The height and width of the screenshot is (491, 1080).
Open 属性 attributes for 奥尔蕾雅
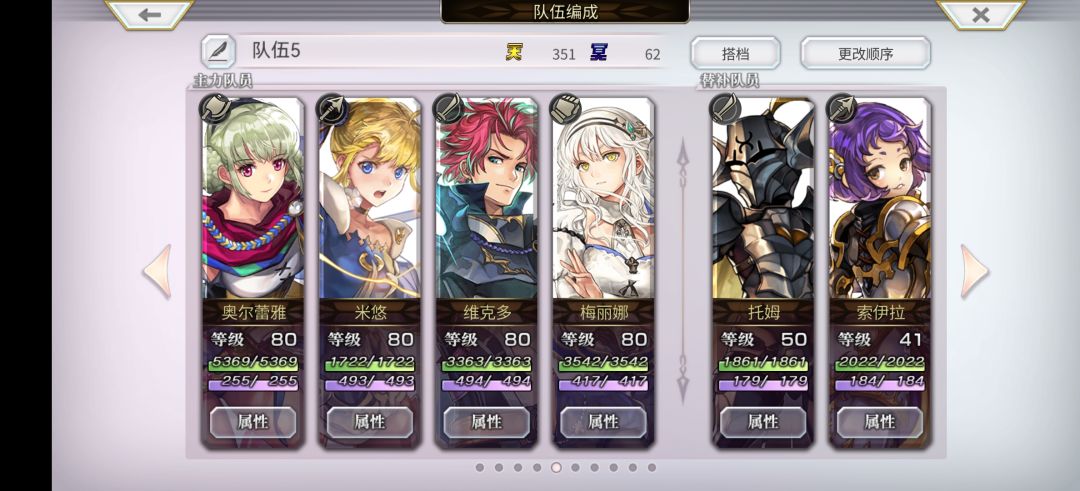click(253, 421)
